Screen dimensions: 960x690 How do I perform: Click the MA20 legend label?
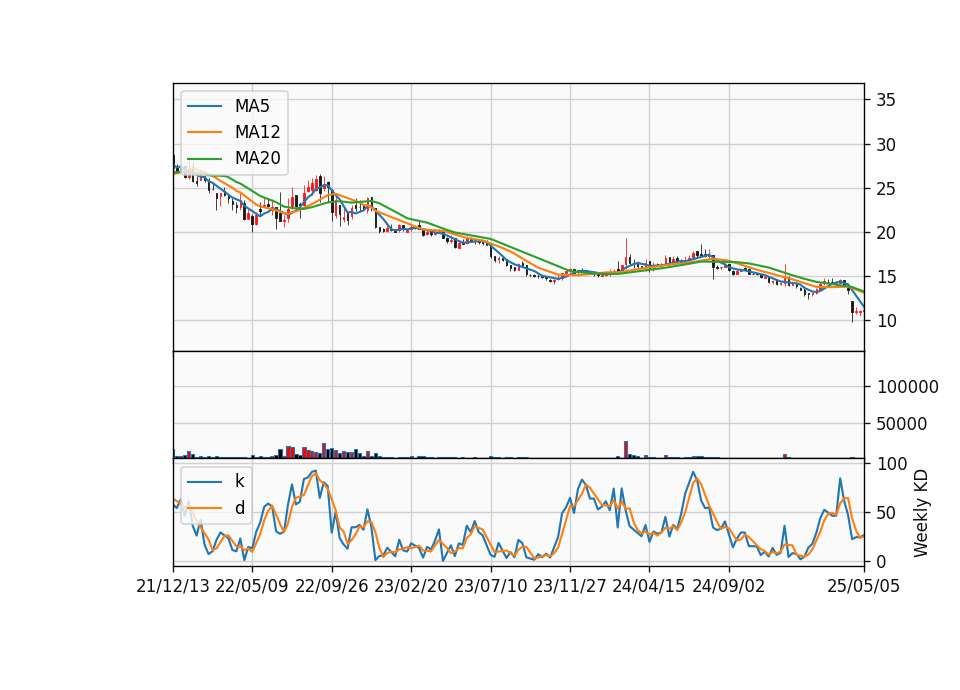coord(257,158)
